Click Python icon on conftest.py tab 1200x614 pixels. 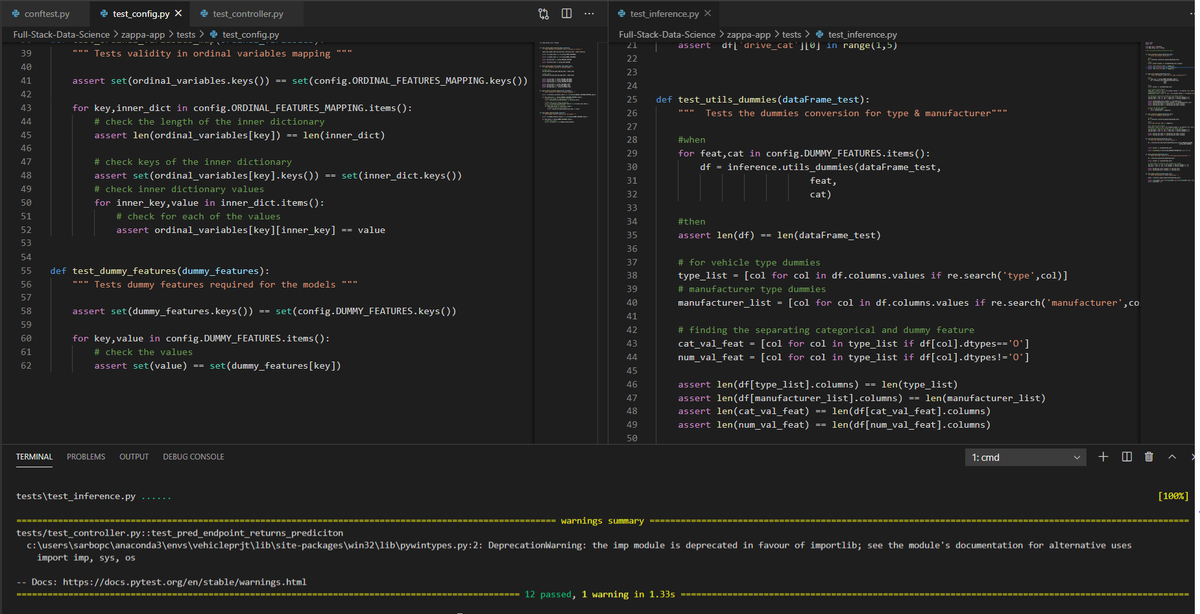tap(16, 14)
